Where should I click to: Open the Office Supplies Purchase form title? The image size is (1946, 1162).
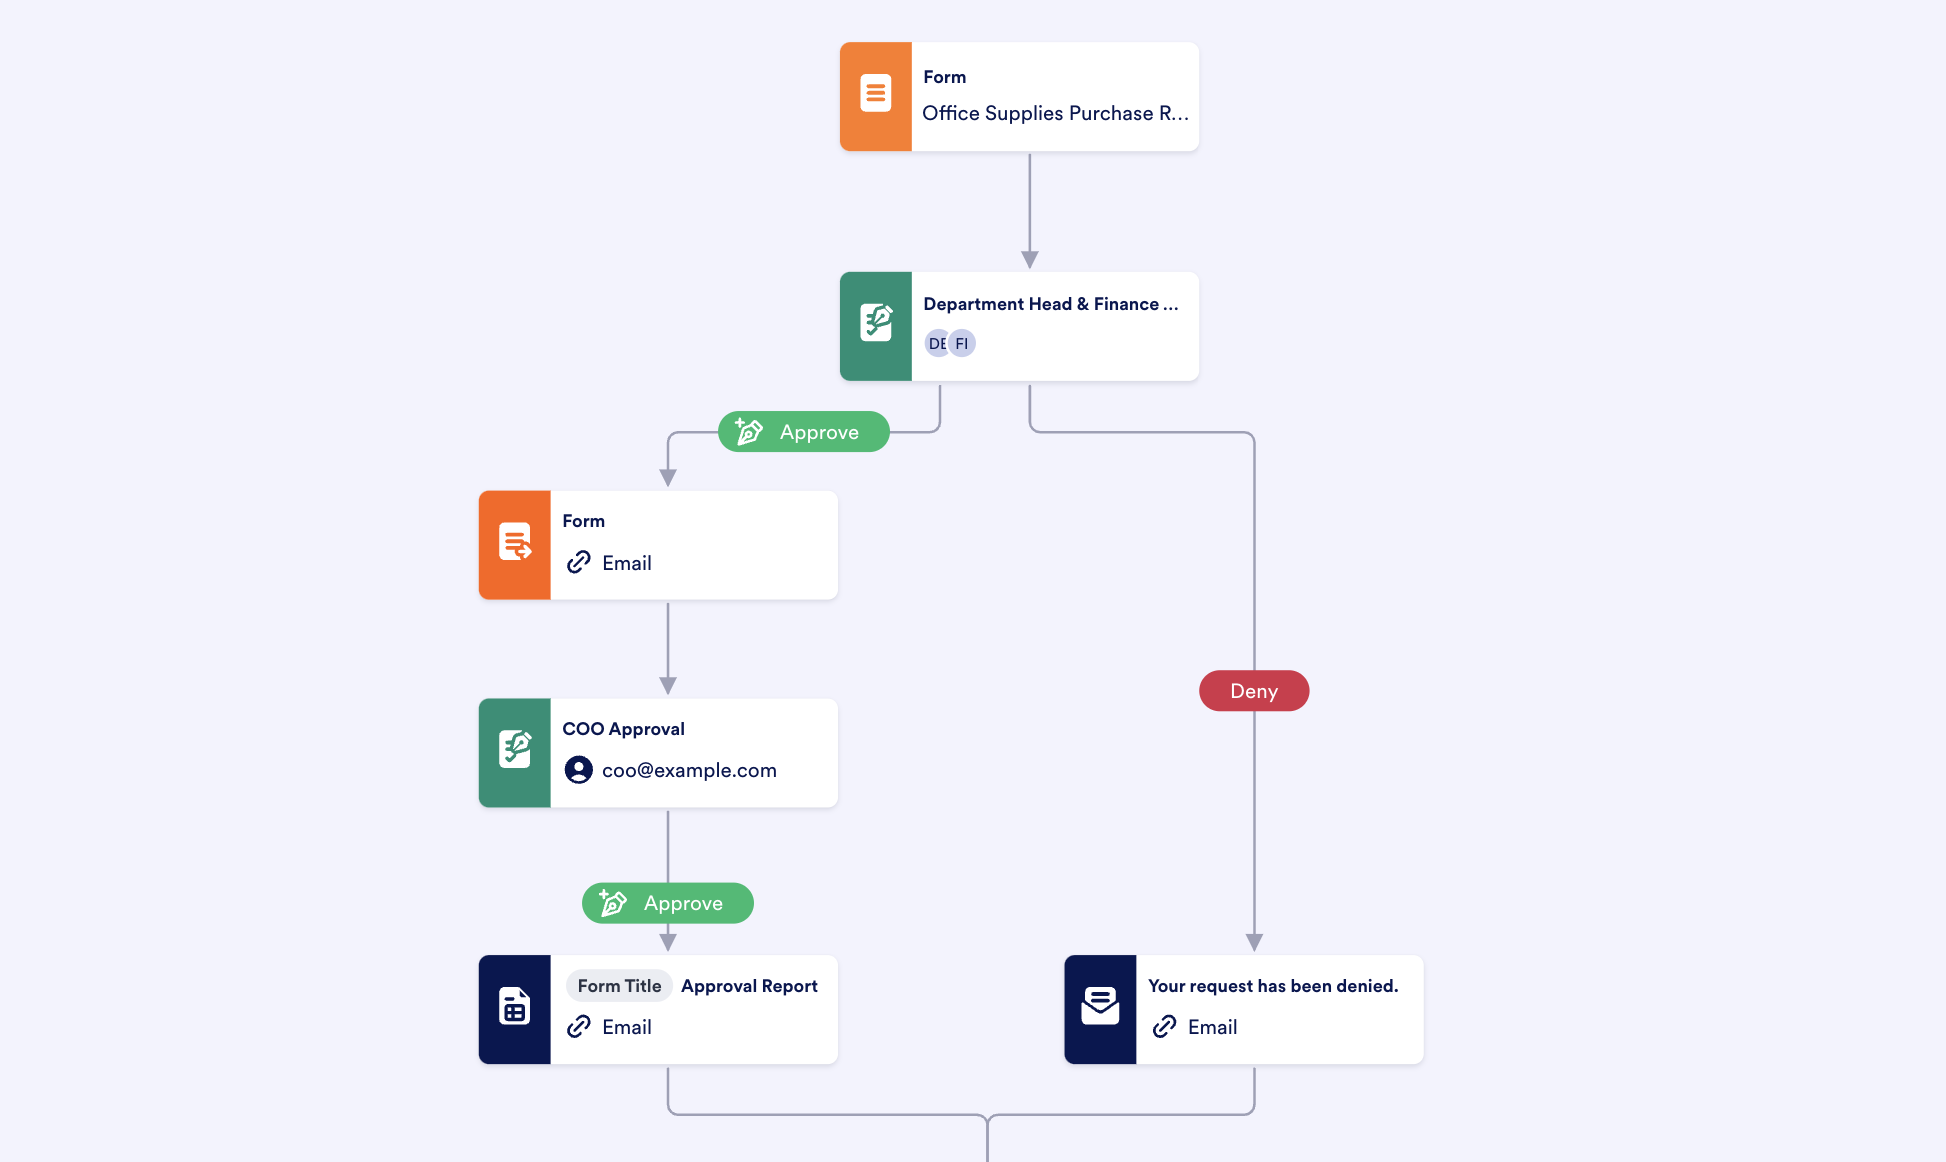pos(1055,113)
